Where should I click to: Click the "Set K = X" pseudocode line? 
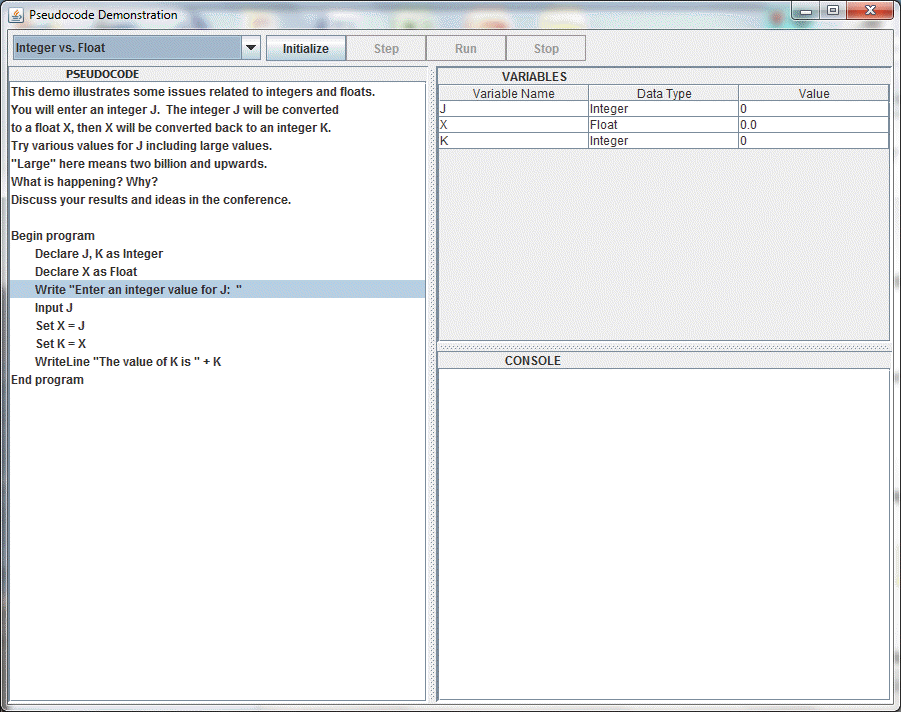[x=61, y=344]
